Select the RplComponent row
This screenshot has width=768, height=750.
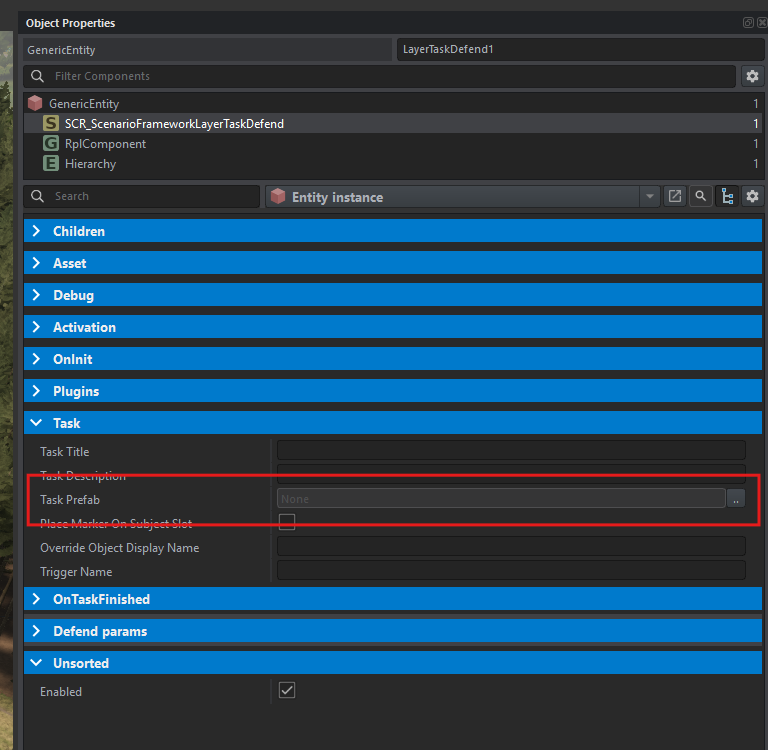[393, 144]
